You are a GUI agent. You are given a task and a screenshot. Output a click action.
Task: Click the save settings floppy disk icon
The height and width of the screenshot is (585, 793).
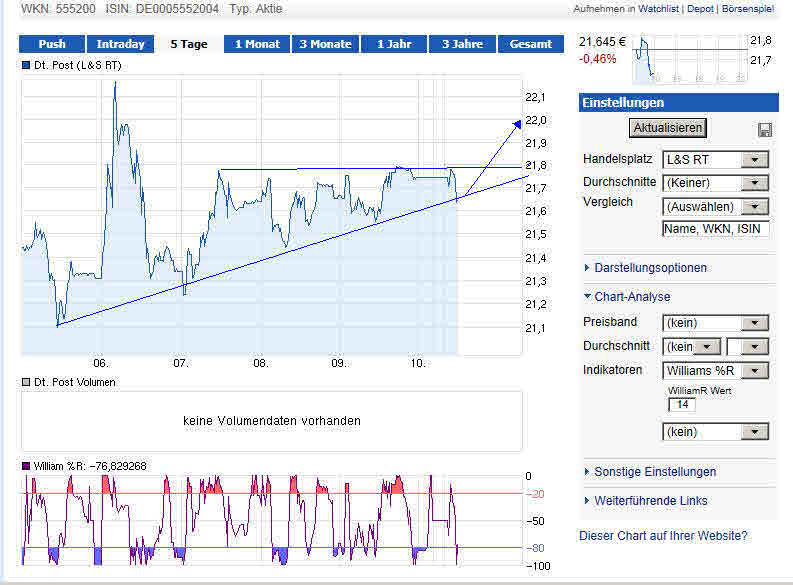pos(765,130)
